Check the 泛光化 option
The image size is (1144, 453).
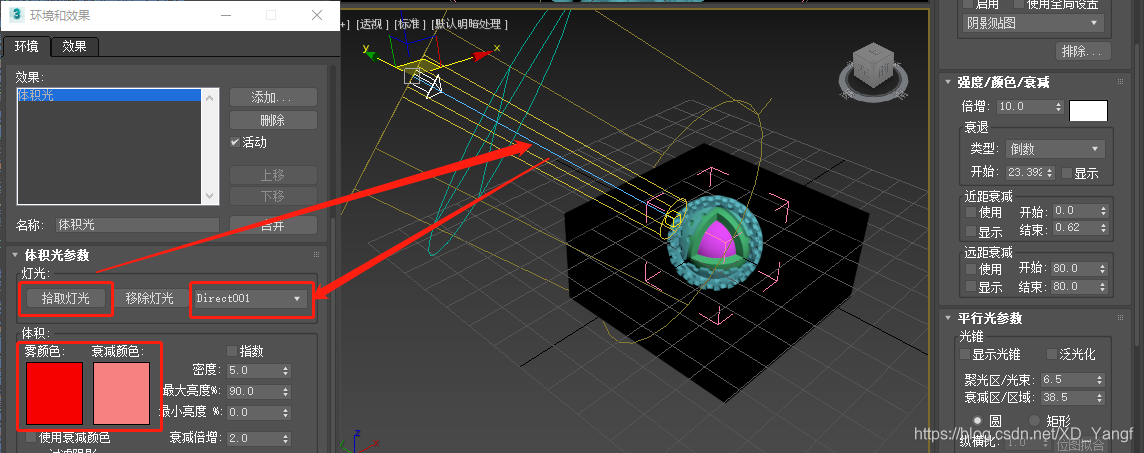[x=1052, y=355]
